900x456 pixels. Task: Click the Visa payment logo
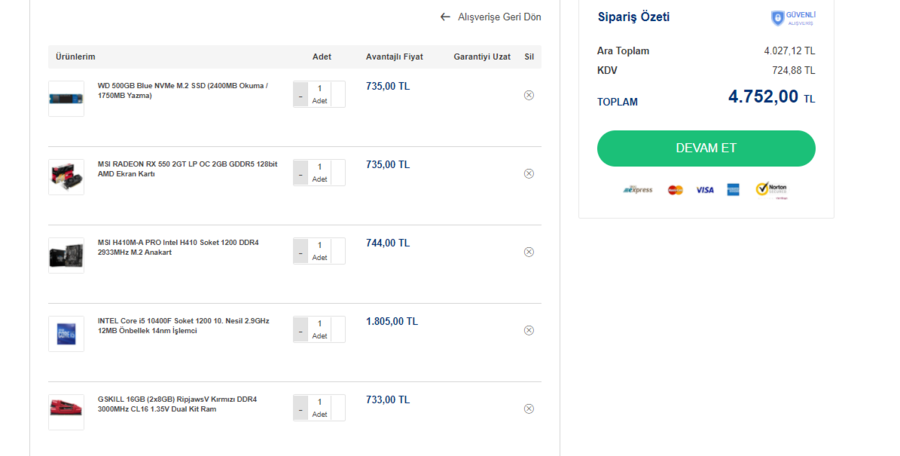coord(705,189)
